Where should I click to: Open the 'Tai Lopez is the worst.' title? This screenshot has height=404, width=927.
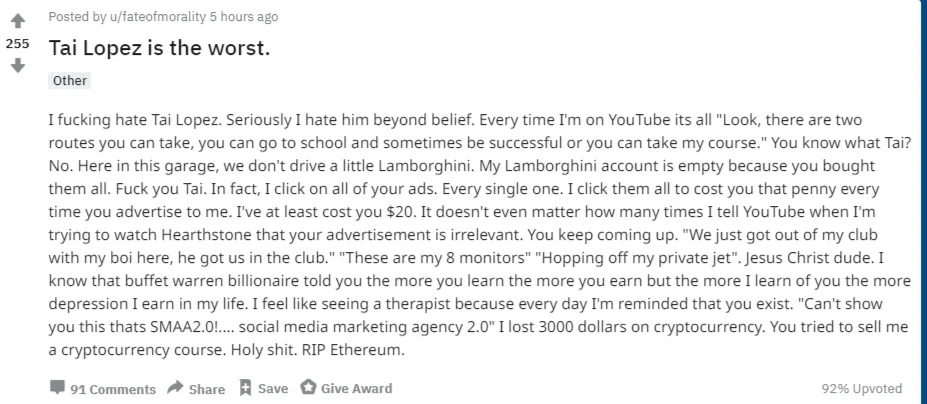click(x=159, y=48)
